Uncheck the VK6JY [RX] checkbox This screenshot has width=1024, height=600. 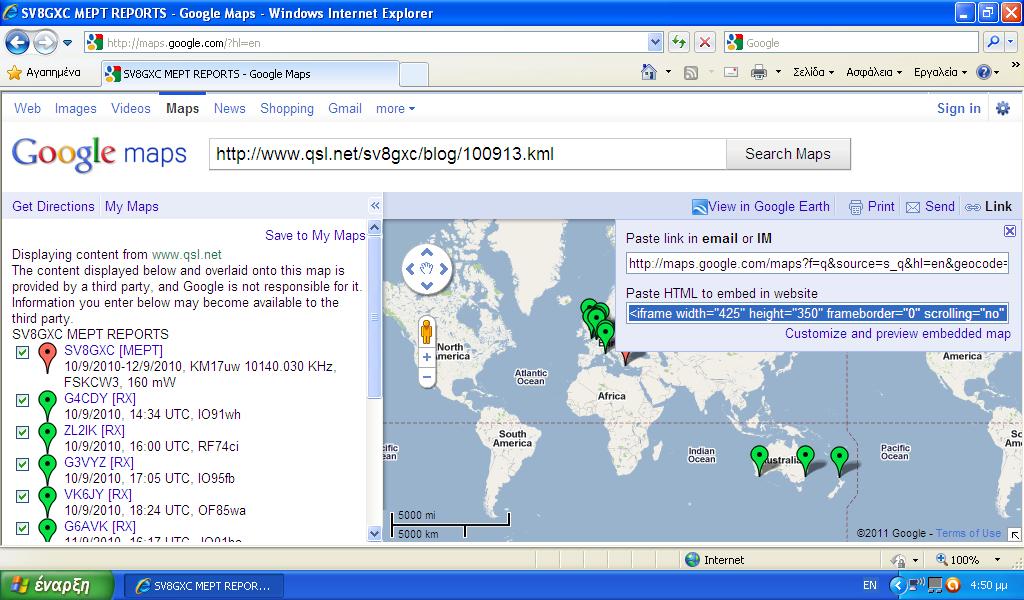[x=23, y=496]
